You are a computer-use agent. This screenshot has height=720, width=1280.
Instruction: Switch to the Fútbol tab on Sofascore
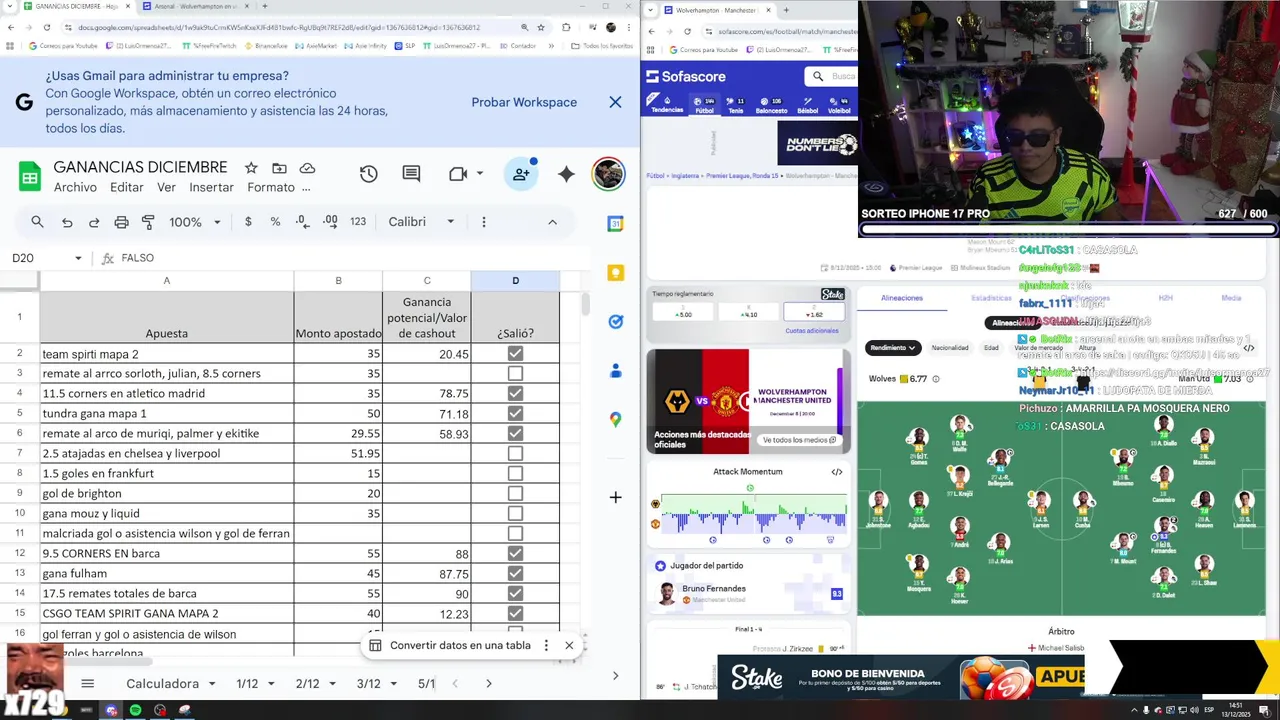(704, 105)
